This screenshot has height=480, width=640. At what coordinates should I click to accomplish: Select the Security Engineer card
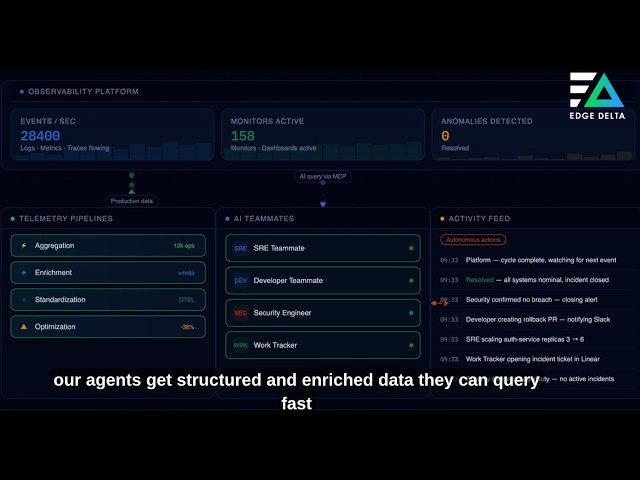click(x=322, y=313)
